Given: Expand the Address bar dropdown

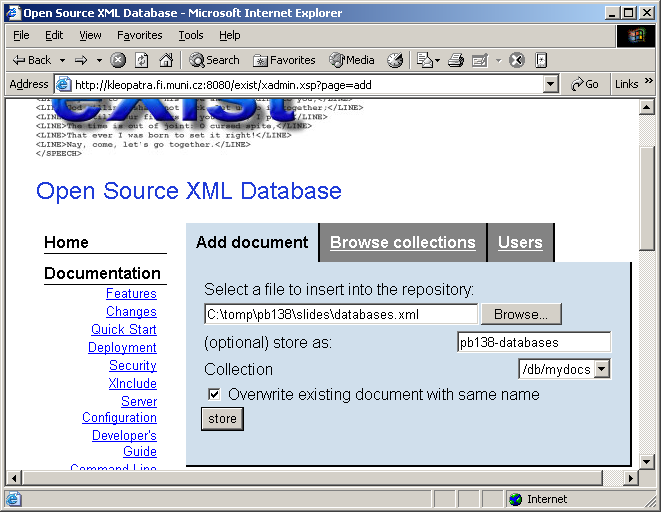Looking at the screenshot, I should click(x=550, y=84).
